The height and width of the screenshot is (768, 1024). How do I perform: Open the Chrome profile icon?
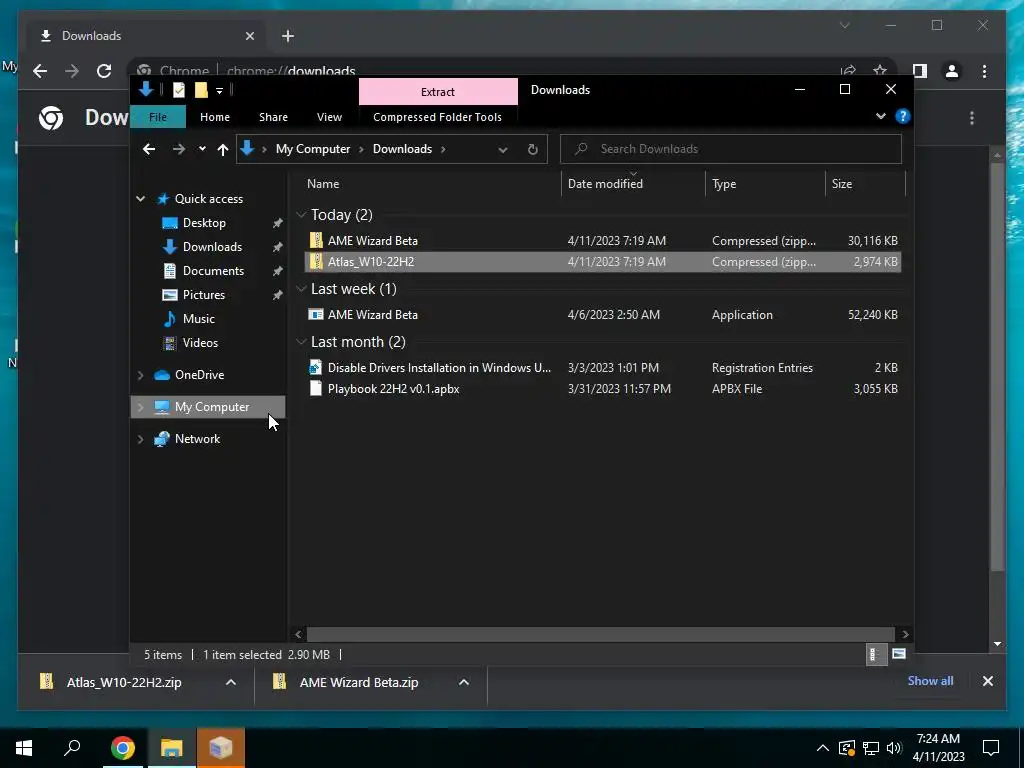point(952,71)
